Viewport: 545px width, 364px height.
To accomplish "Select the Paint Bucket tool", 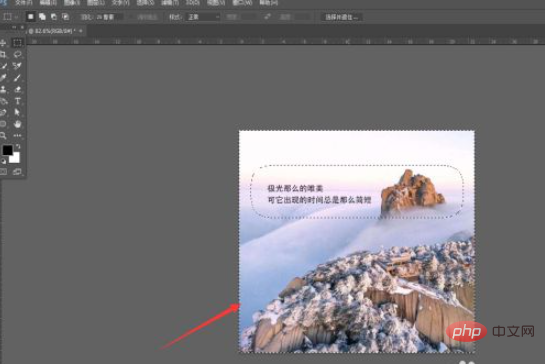I will pyautogui.click(x=3, y=101).
